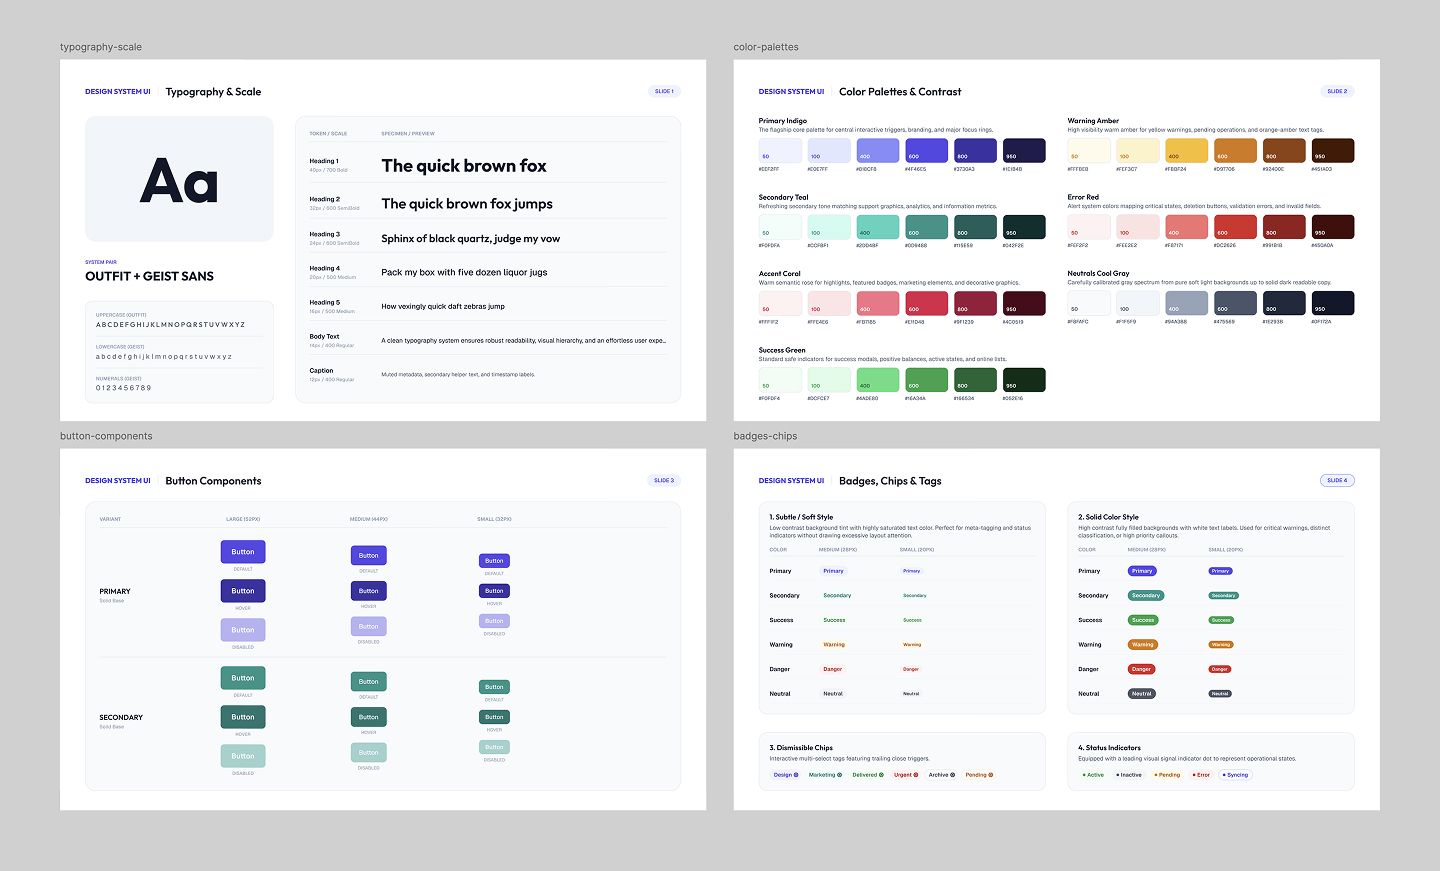The height and width of the screenshot is (871, 1440).
Task: Select the small solid Warning badge
Action: [1221, 645]
